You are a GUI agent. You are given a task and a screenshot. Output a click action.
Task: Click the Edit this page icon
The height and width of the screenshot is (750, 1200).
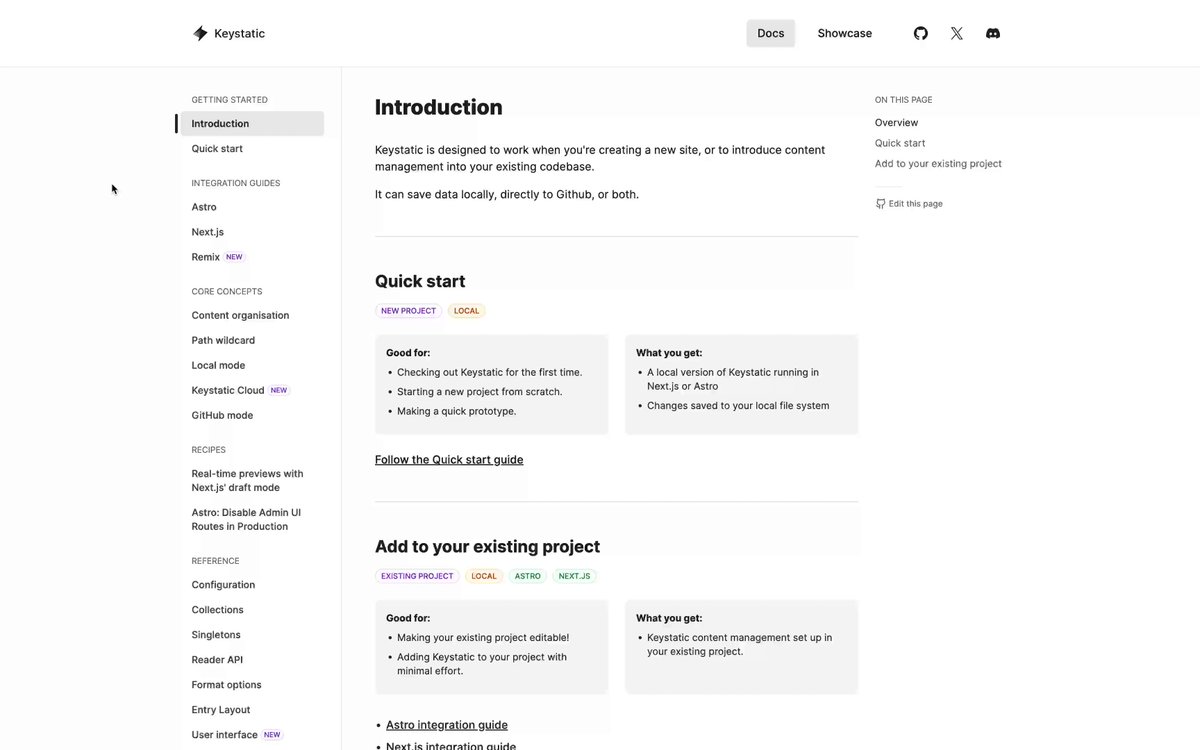[x=880, y=203]
